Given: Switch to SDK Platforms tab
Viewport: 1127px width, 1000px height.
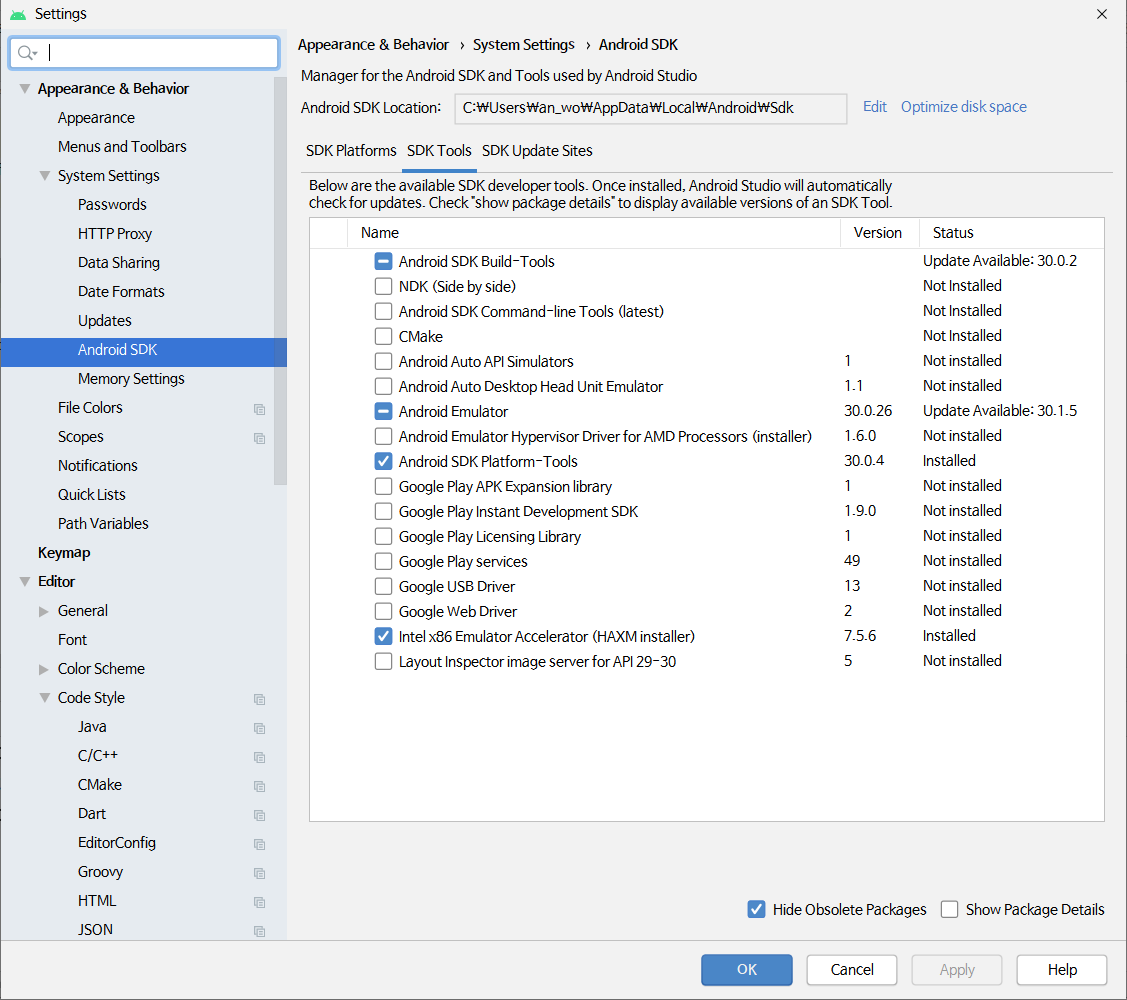Looking at the screenshot, I should click(x=351, y=151).
